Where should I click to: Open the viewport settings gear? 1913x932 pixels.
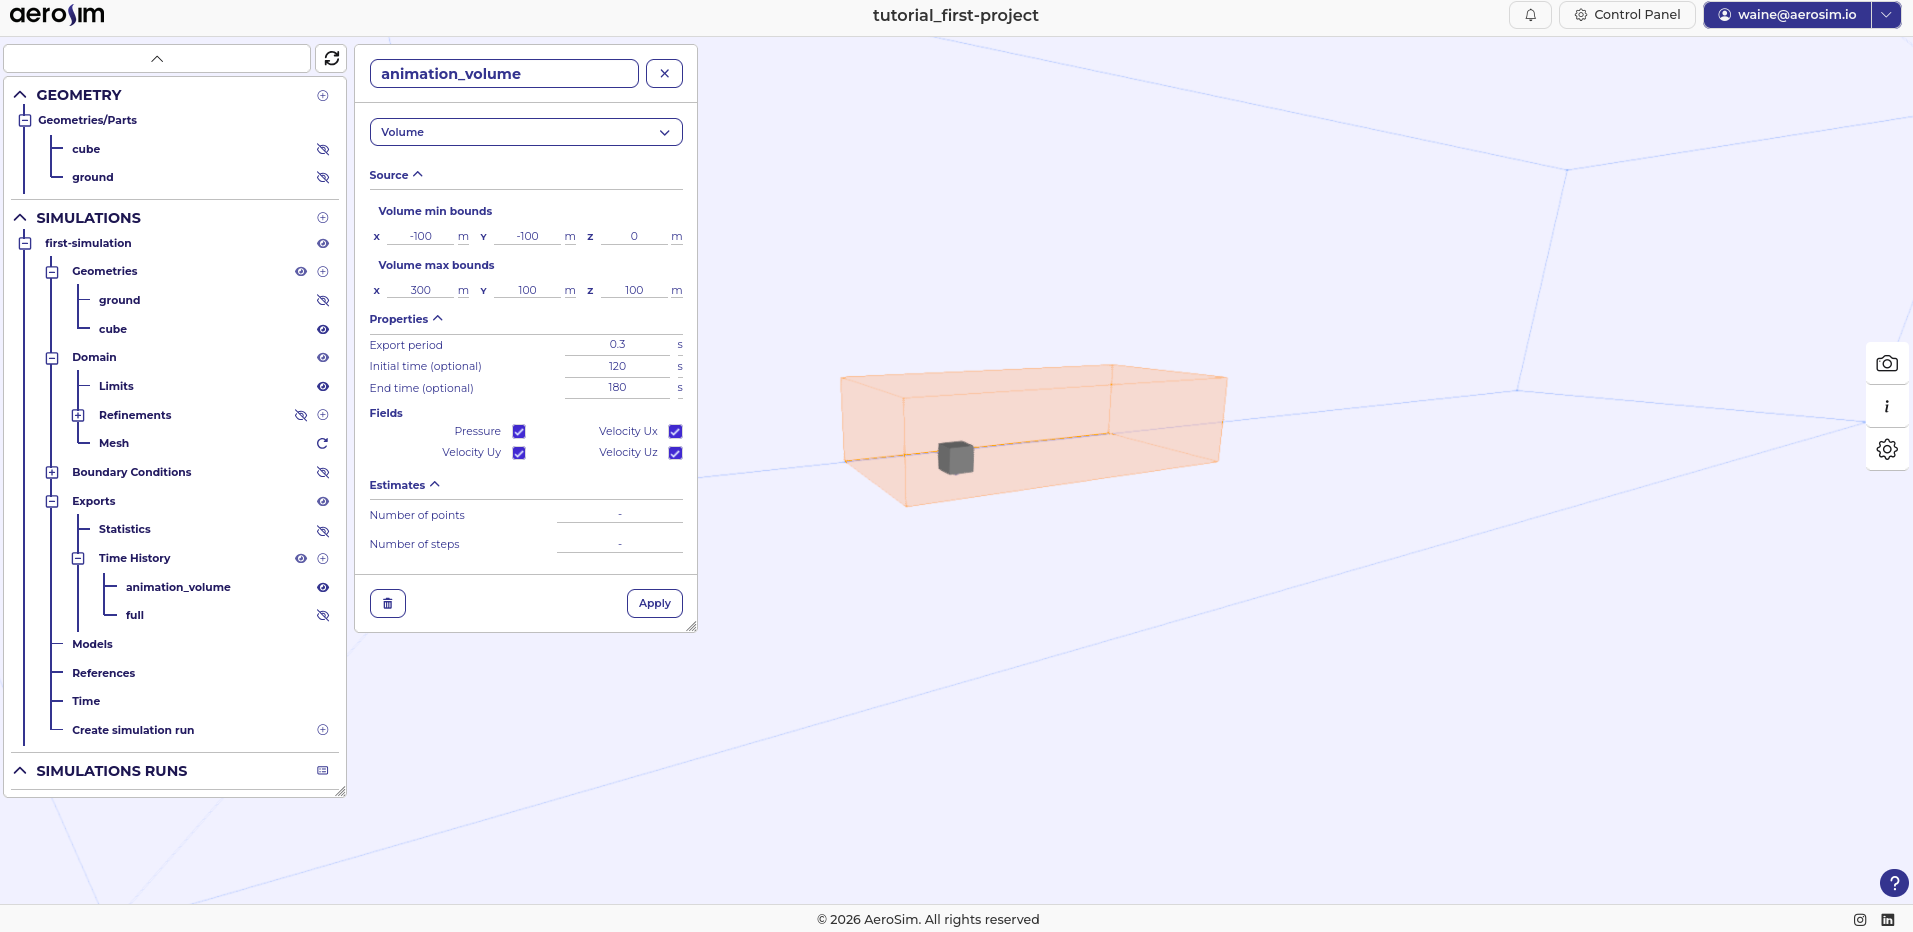(1887, 449)
